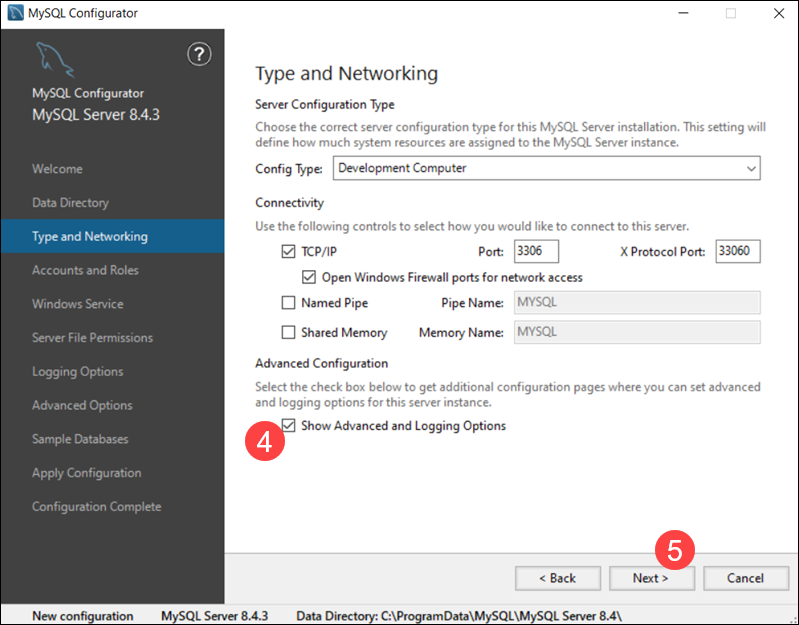Select Data Directory in sidebar
799x625 pixels.
point(70,203)
